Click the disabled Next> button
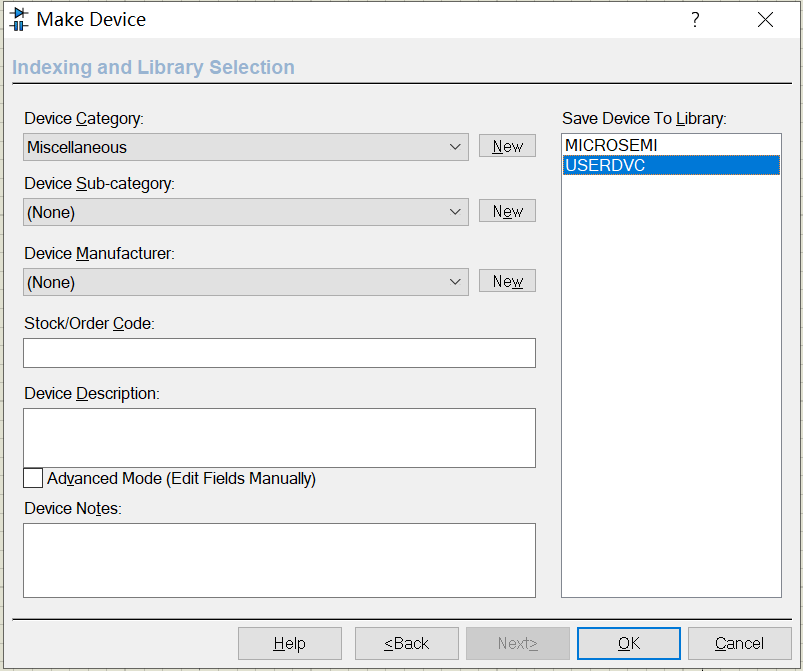Image resolution: width=803 pixels, height=671 pixels. (x=517, y=643)
